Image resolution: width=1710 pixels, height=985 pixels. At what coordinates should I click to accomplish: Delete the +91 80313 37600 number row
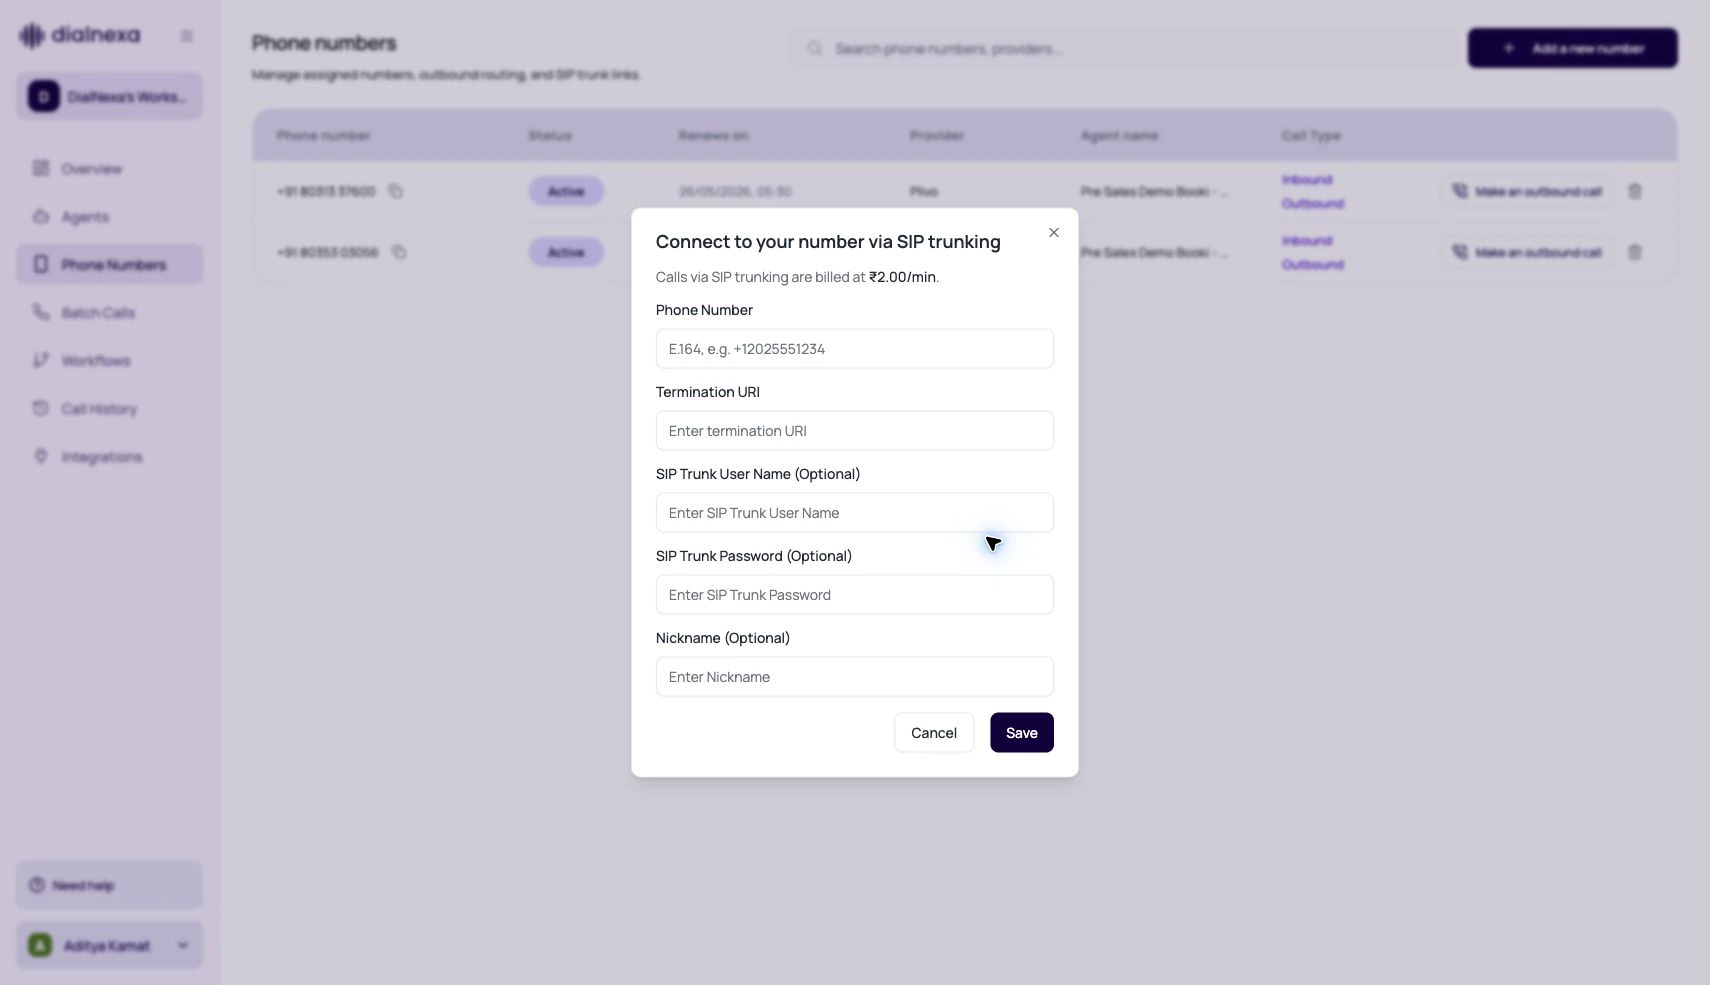click(x=1635, y=191)
